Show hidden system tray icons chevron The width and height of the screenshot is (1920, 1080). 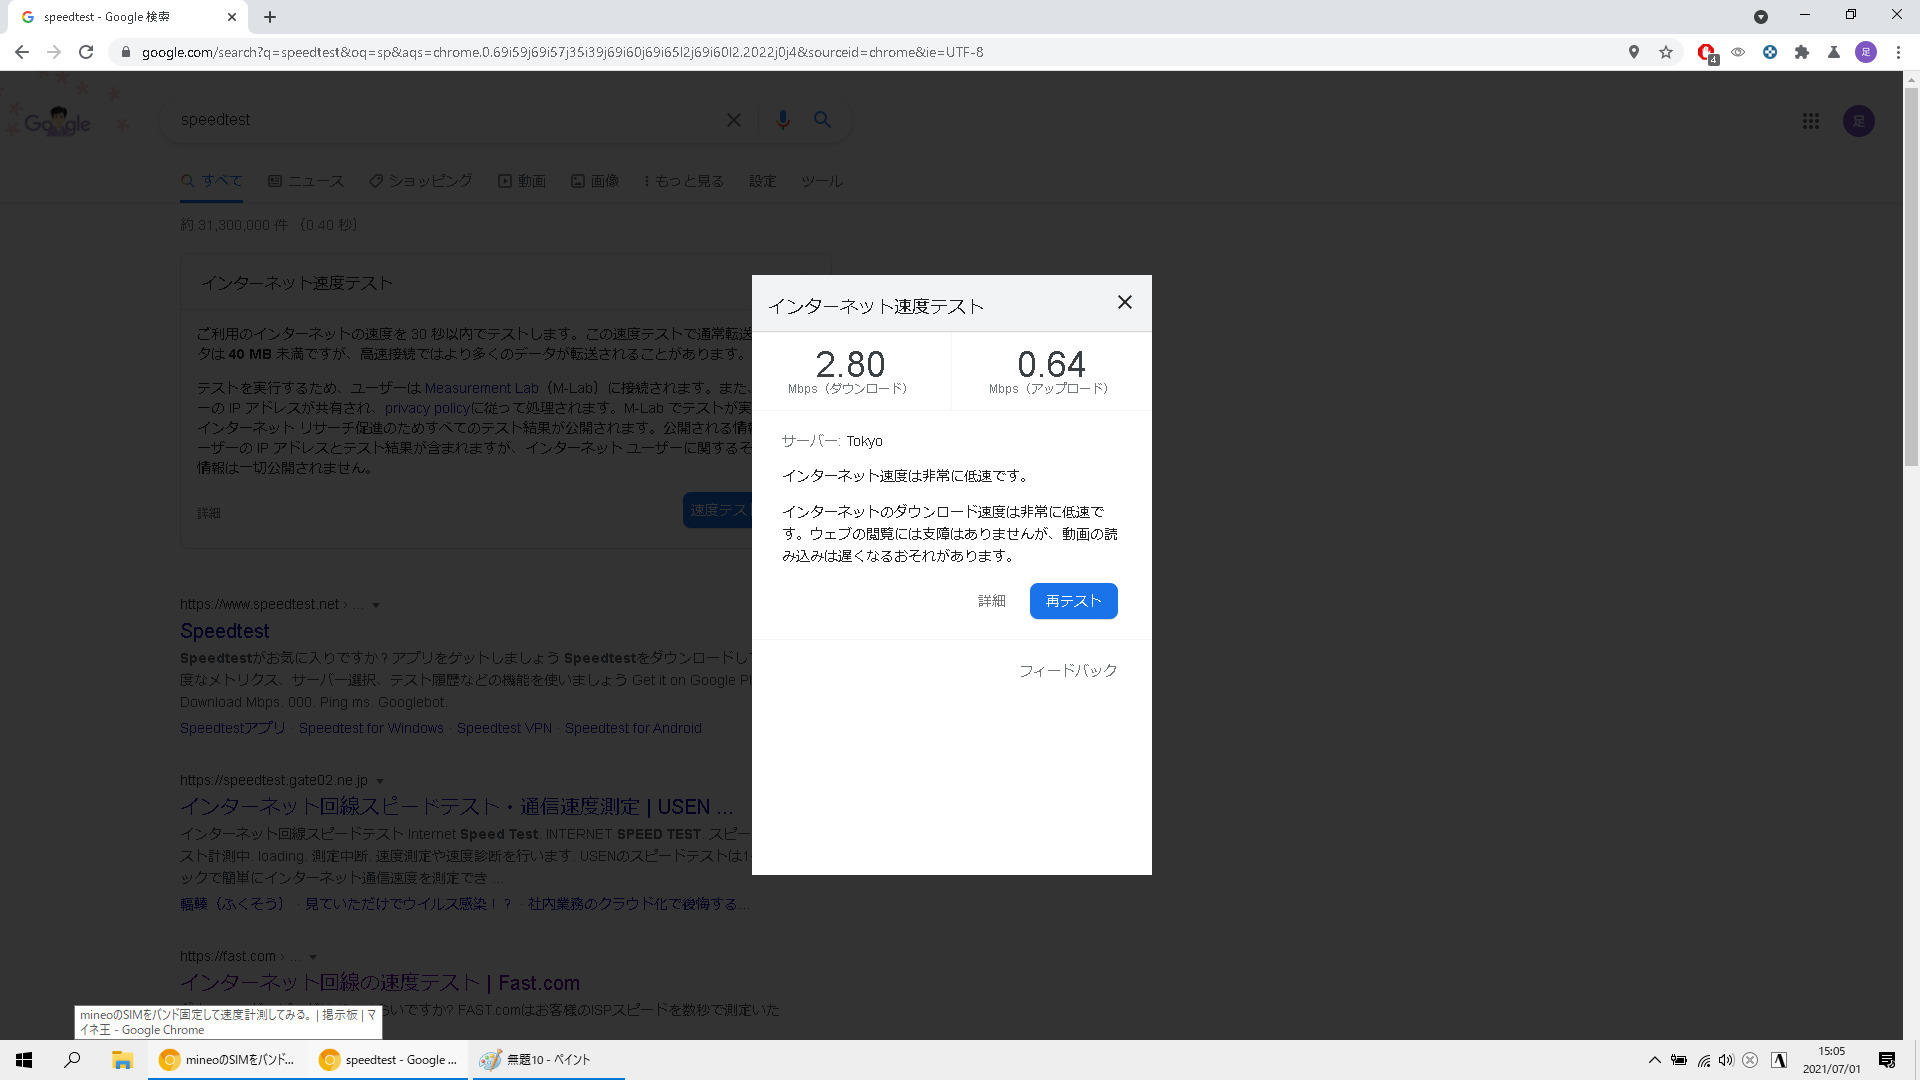pyautogui.click(x=1655, y=1060)
